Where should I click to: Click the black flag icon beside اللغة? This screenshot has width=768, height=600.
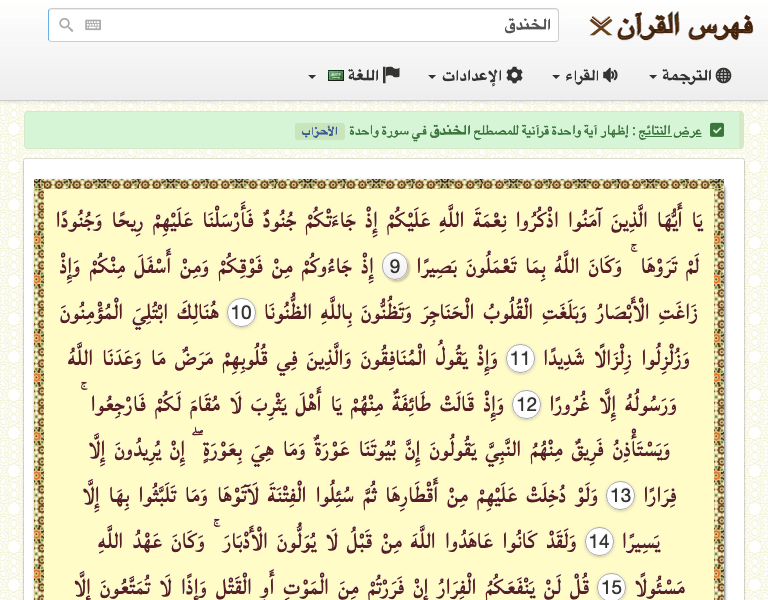[x=391, y=75]
